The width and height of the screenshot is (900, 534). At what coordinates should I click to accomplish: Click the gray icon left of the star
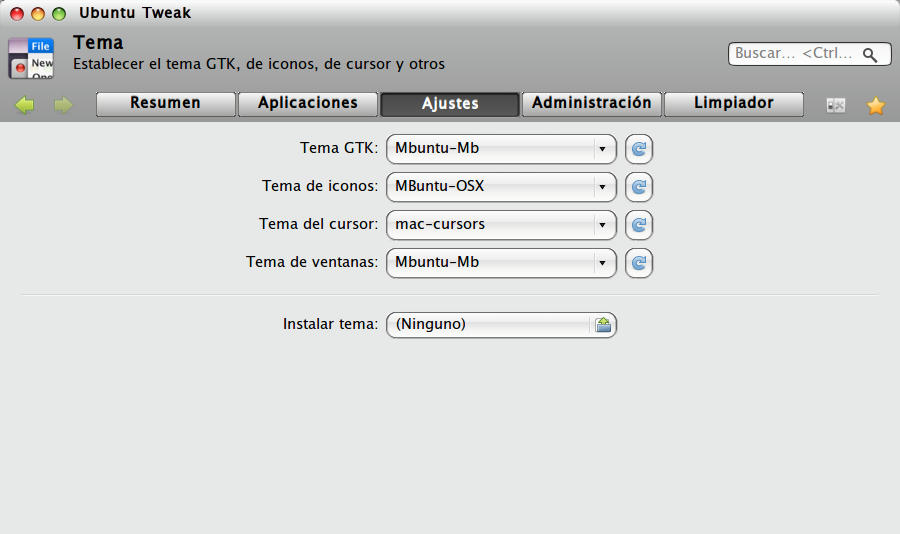pos(836,106)
